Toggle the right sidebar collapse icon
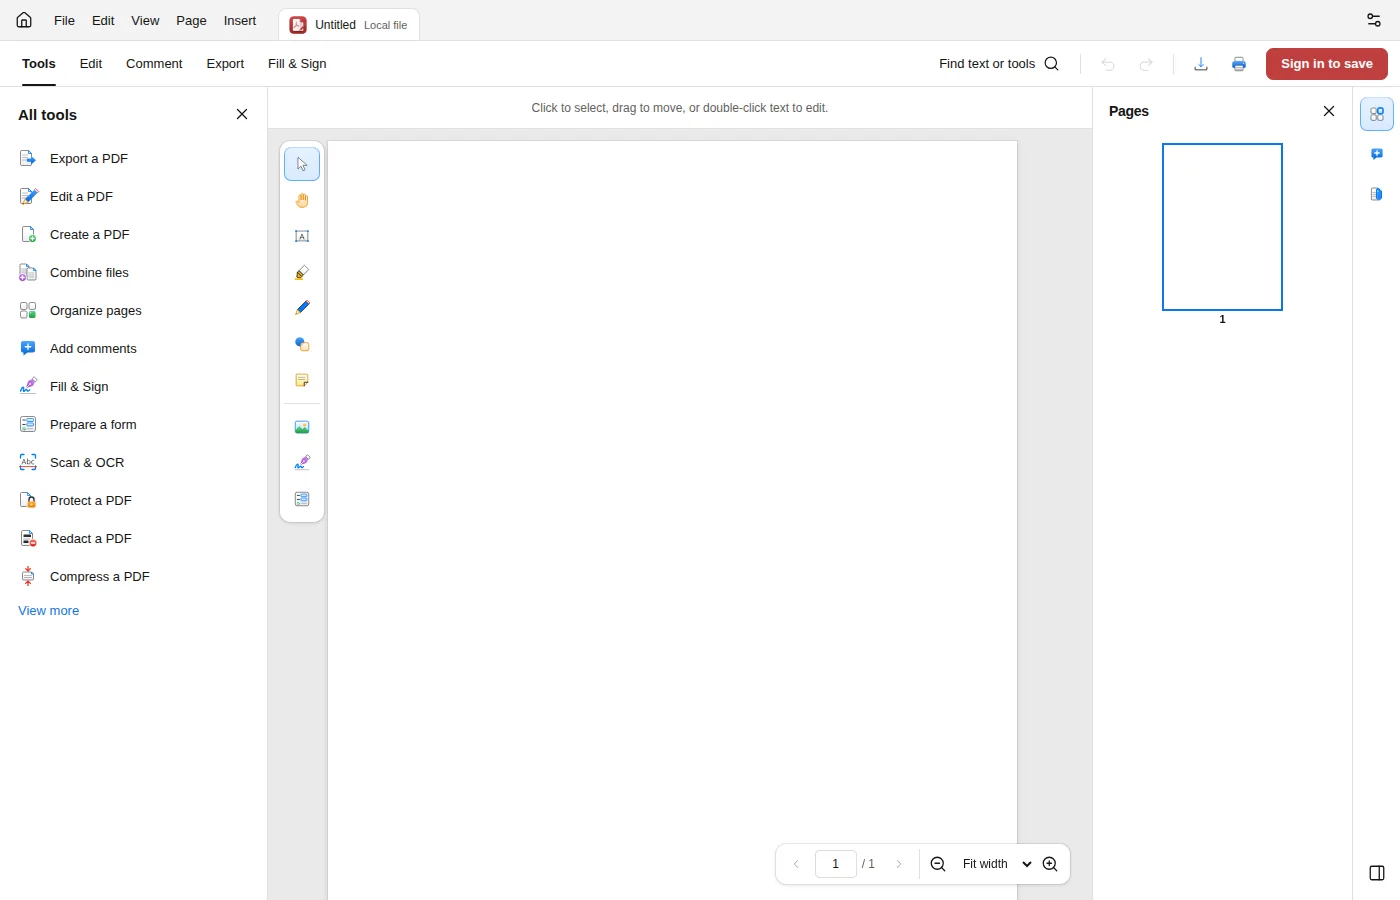The image size is (1400, 900). pyautogui.click(x=1377, y=873)
